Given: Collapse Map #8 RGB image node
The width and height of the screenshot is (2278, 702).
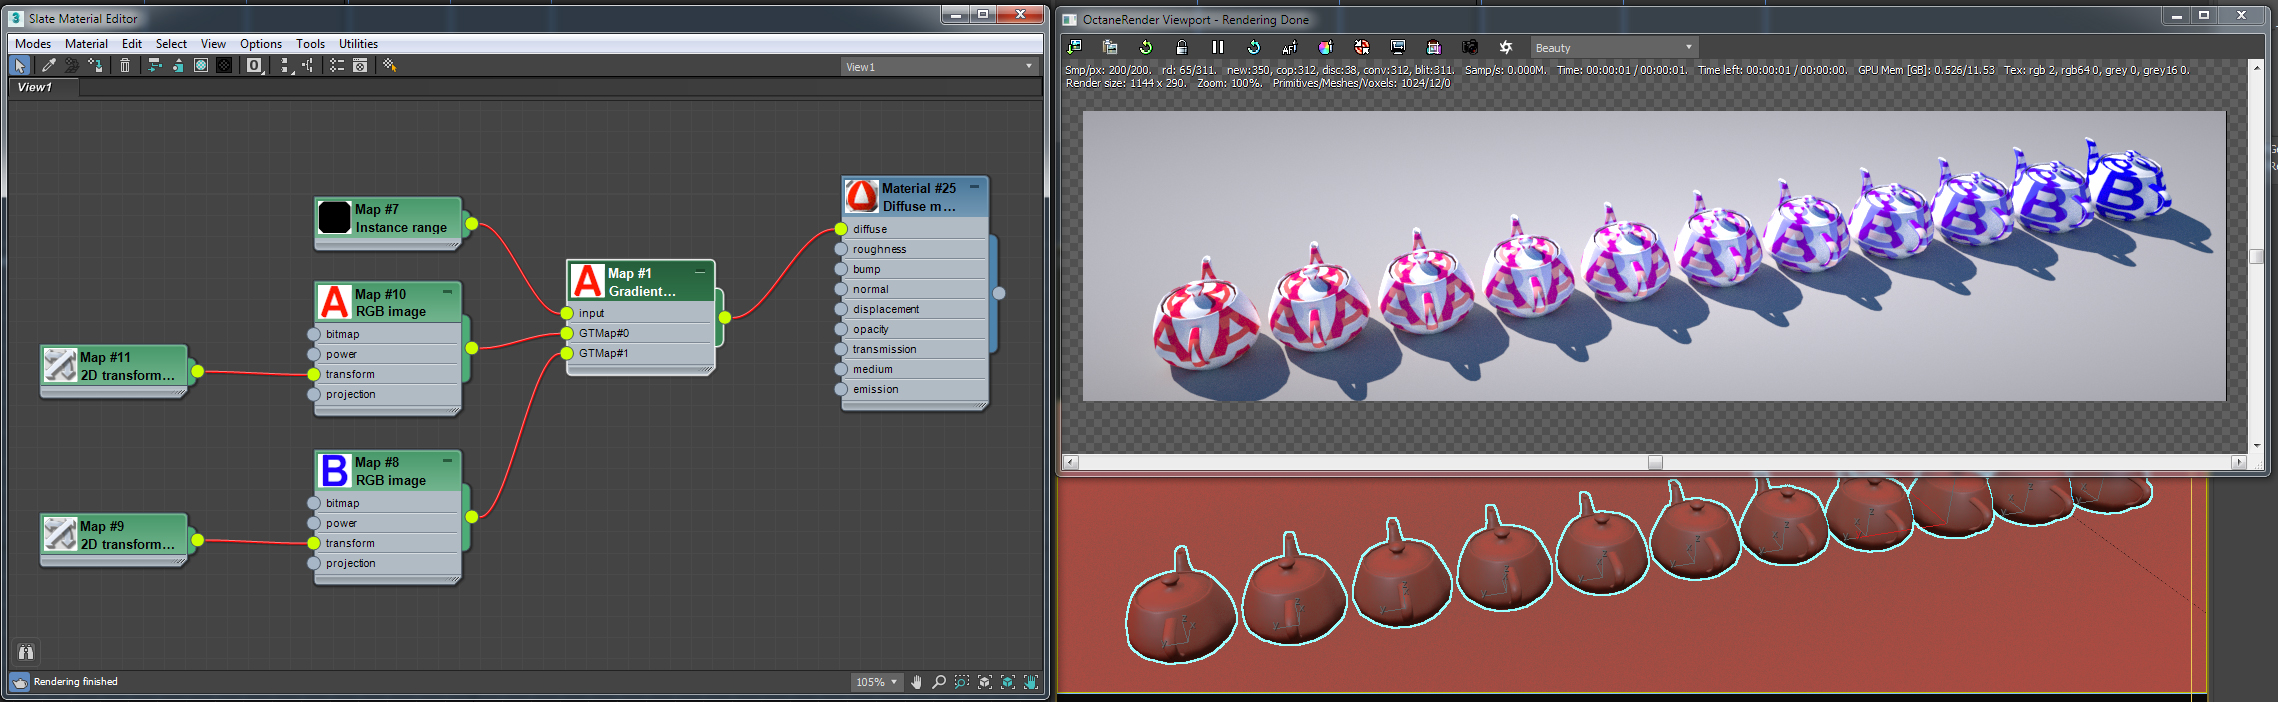Looking at the screenshot, I should click(x=447, y=460).
